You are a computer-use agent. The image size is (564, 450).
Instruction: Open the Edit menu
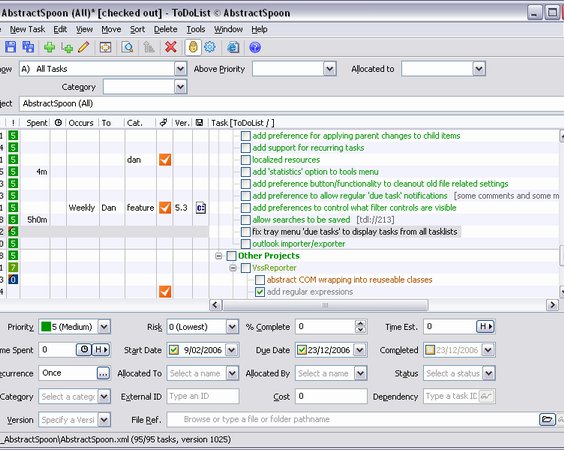[x=60, y=29]
